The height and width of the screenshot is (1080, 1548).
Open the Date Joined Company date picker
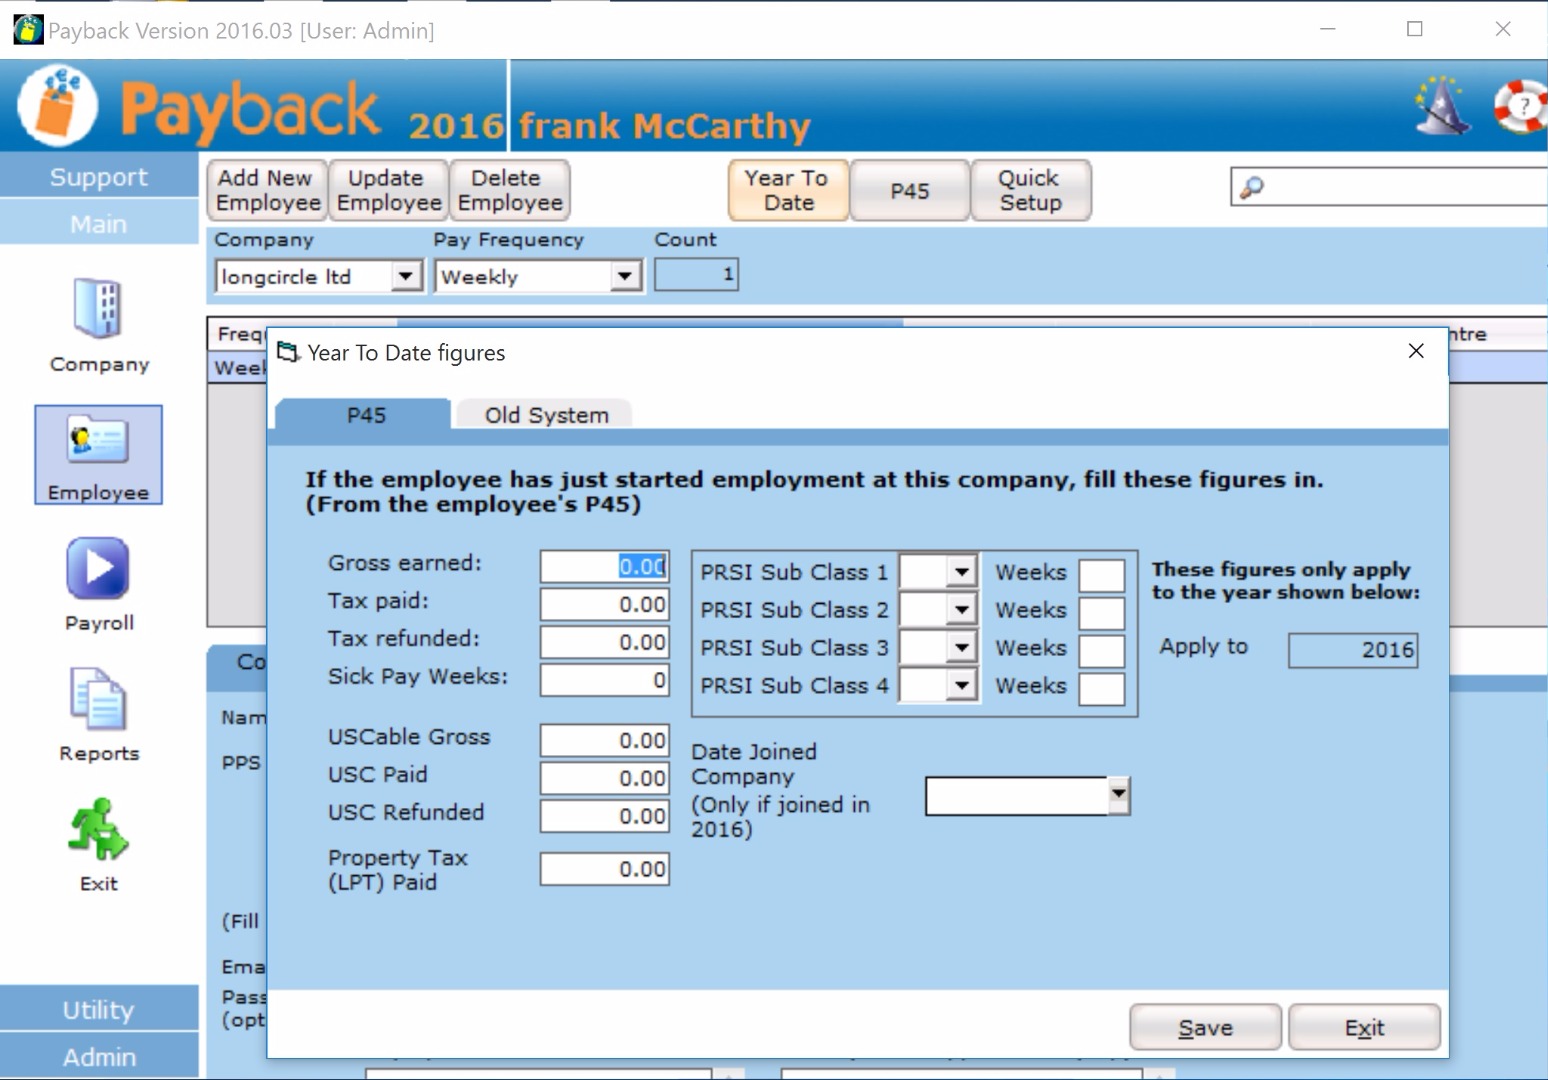click(x=1118, y=796)
